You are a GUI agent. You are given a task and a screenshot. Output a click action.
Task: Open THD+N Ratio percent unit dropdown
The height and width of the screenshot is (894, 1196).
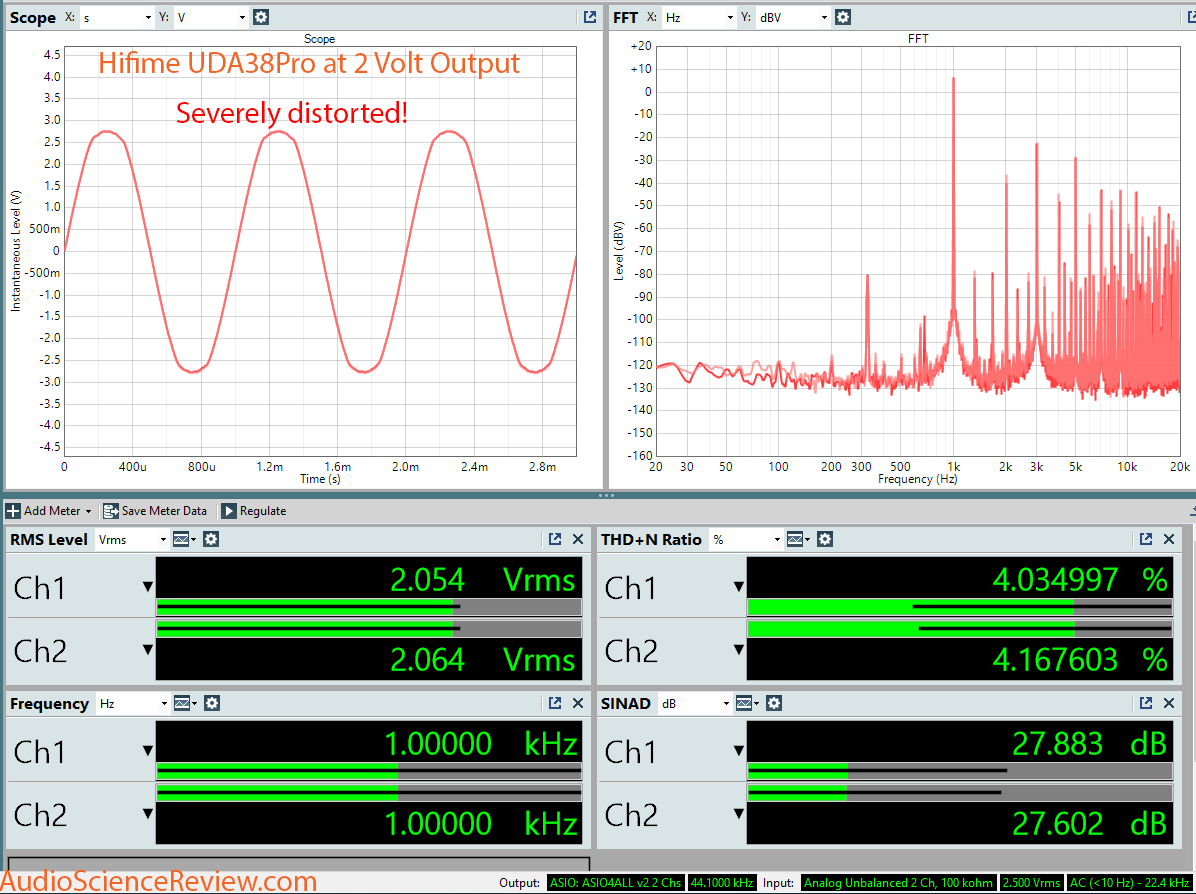pos(746,539)
